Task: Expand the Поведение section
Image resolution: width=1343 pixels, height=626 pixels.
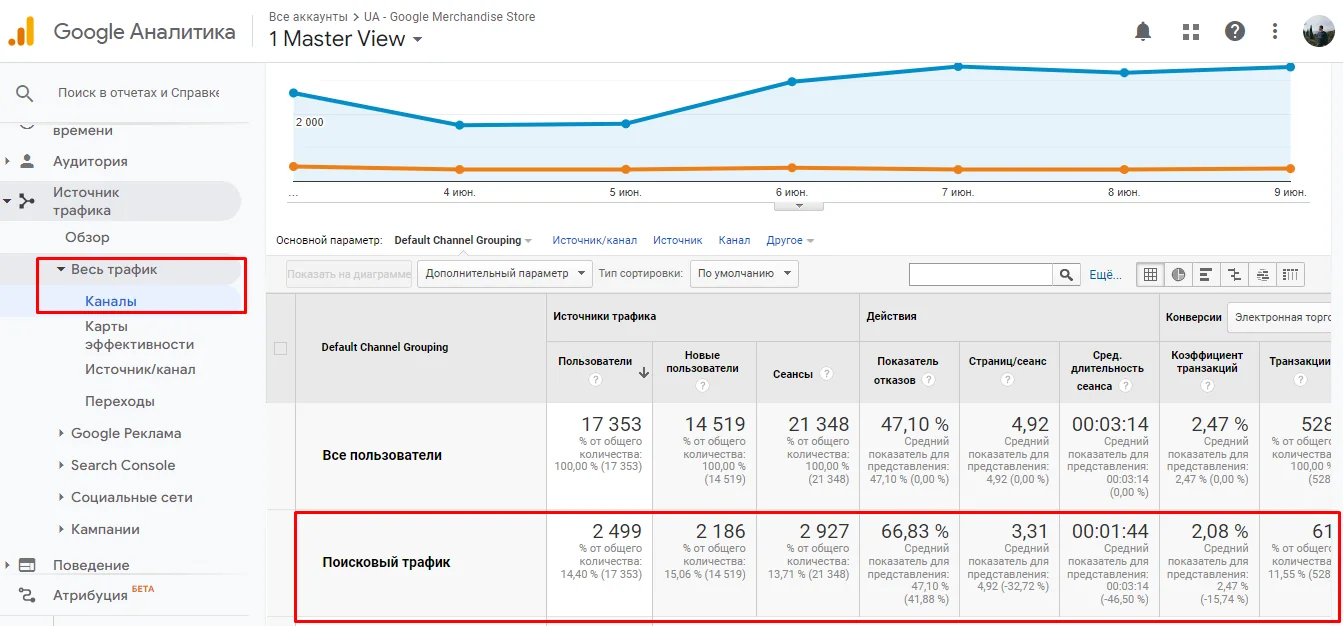Action: point(8,565)
